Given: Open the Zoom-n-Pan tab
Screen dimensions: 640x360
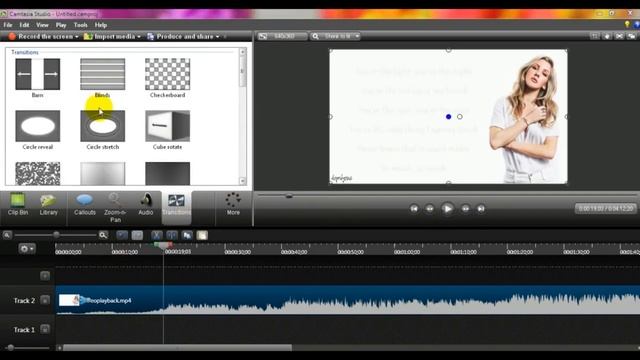Looking at the screenshot, I should click(x=115, y=208).
